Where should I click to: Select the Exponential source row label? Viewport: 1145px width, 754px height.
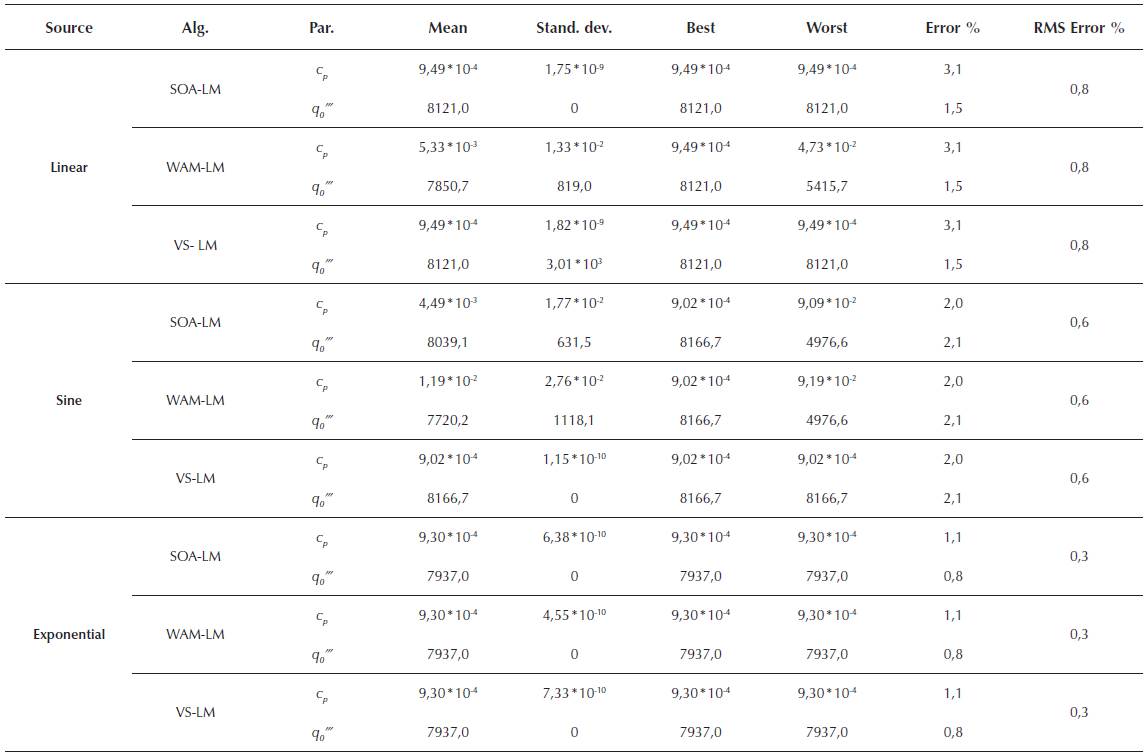pos(69,634)
